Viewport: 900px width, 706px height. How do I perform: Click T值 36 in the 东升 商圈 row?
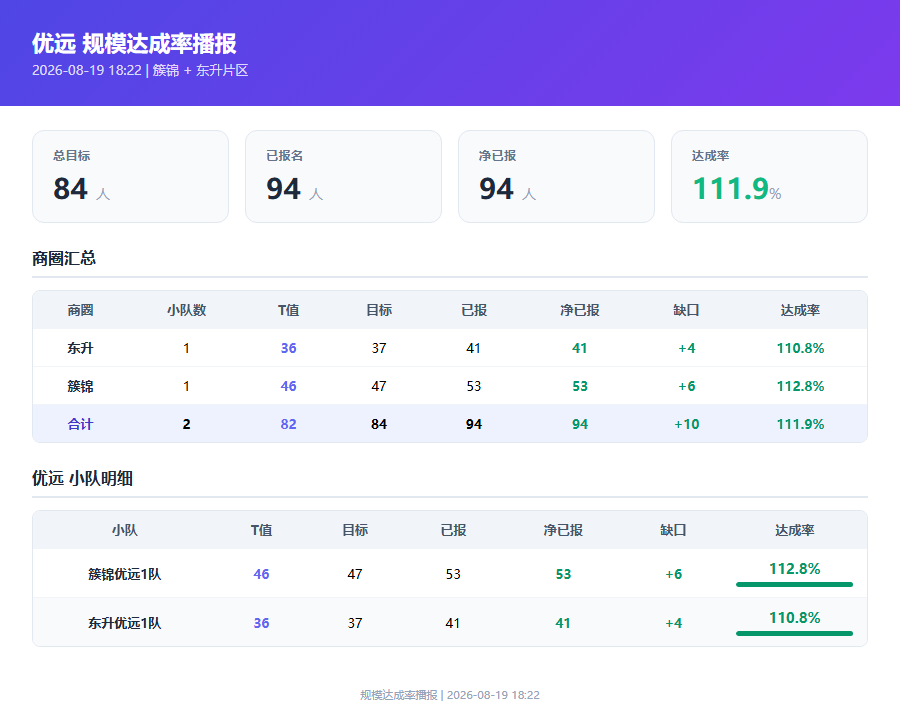pyautogui.click(x=288, y=348)
